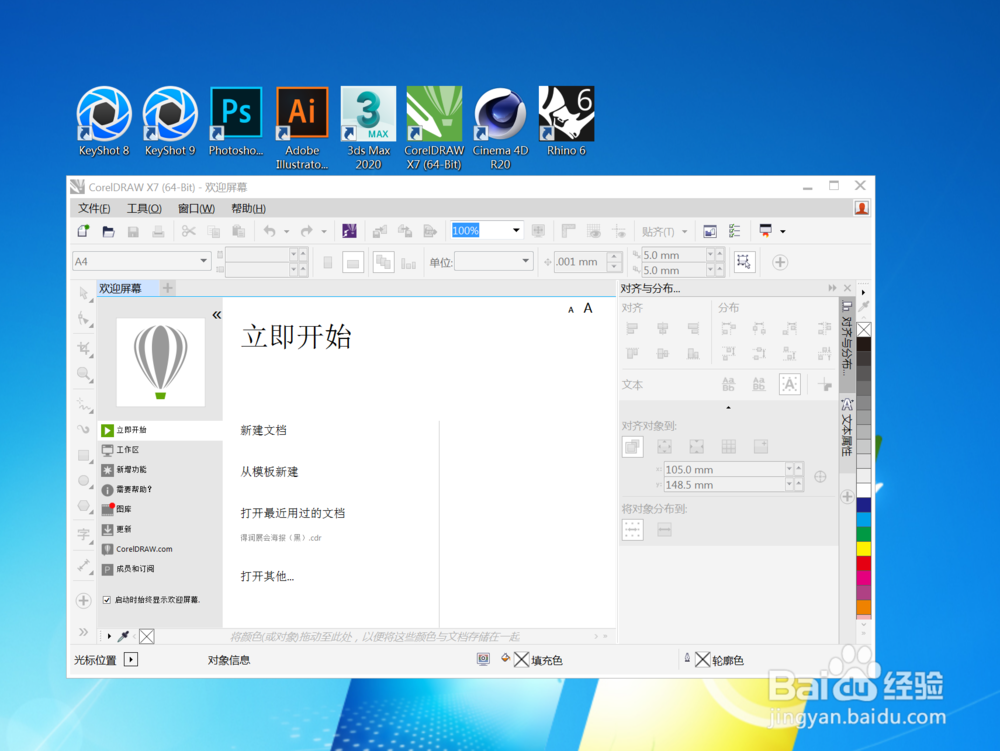Click the larger font size A button
1000x751 pixels.
(x=588, y=309)
